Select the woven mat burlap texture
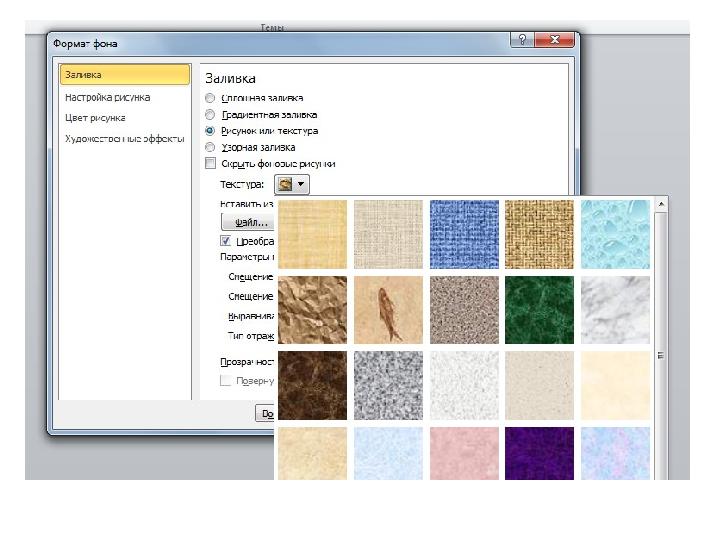720x540 pixels. (540, 234)
